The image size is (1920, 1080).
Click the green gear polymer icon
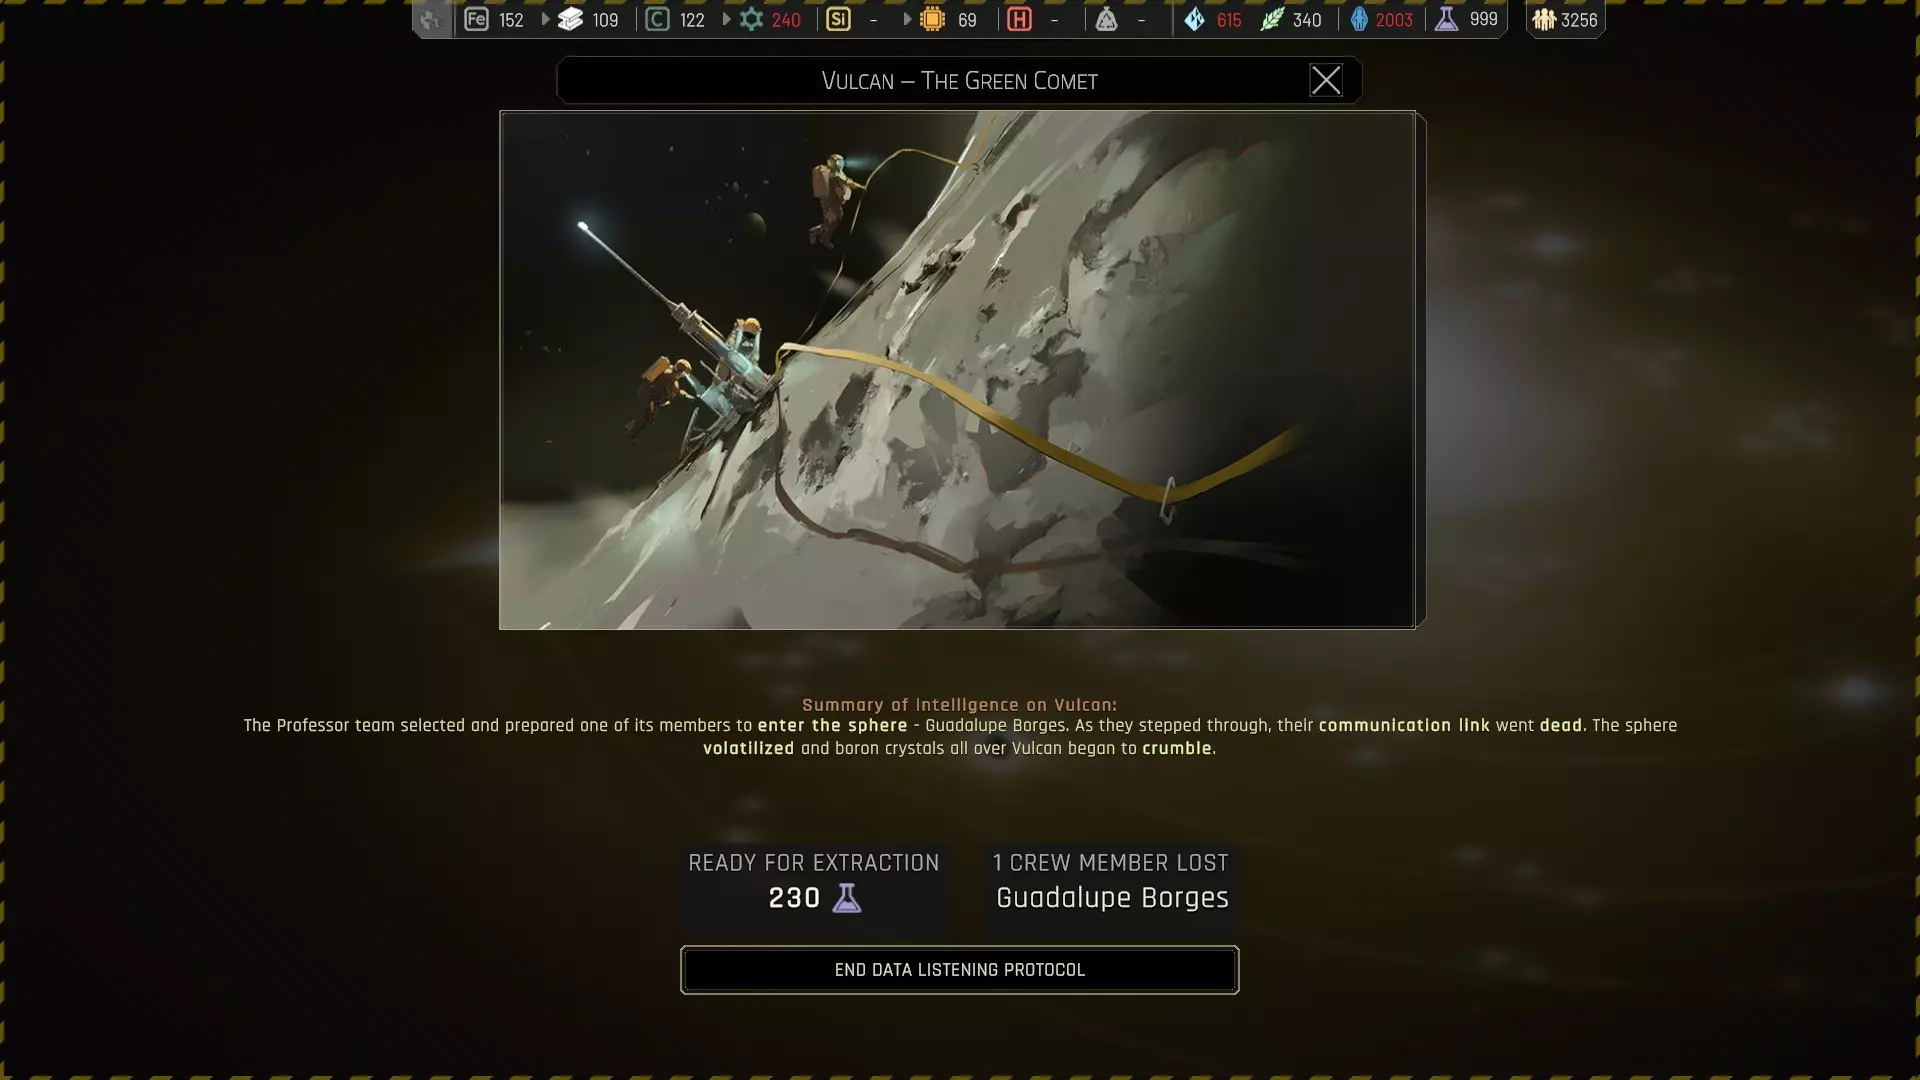[x=751, y=19]
